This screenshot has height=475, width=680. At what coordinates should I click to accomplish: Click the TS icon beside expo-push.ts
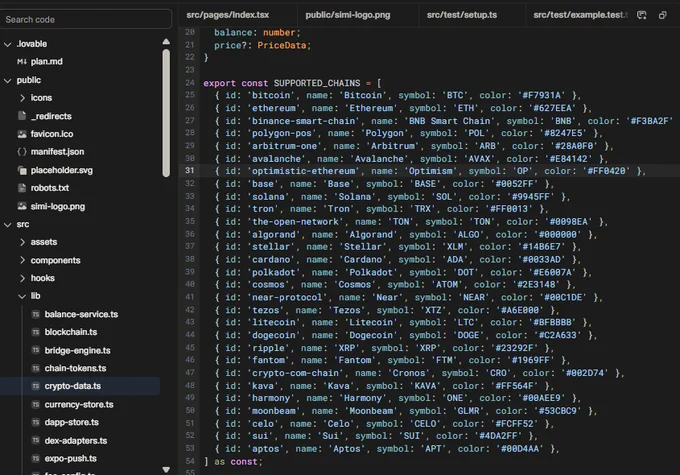(x=36, y=459)
